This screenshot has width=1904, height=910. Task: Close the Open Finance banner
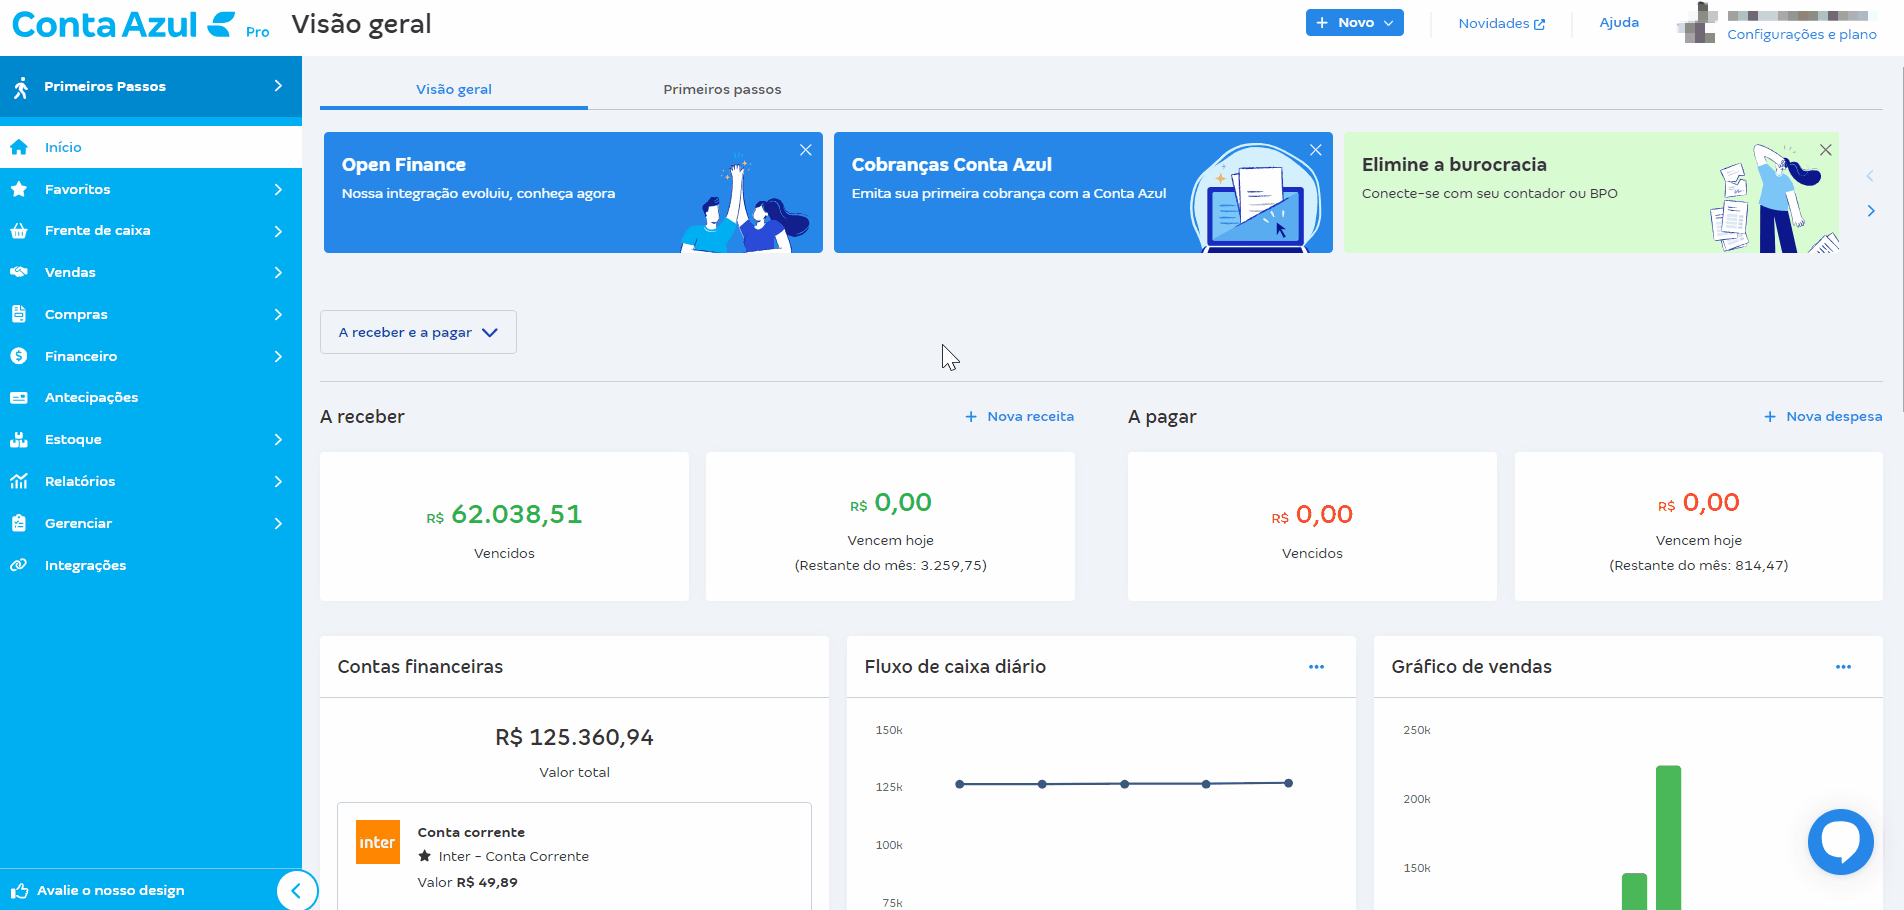click(x=805, y=150)
